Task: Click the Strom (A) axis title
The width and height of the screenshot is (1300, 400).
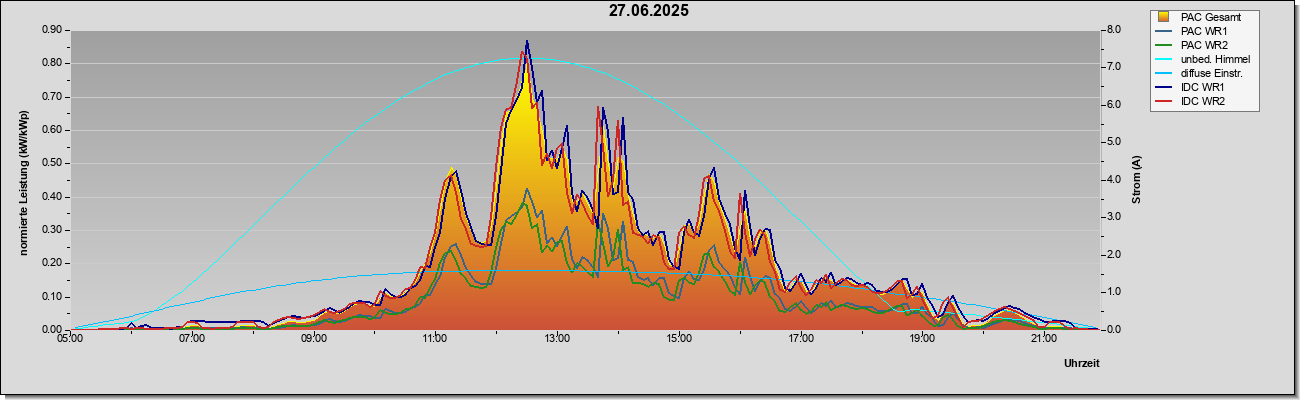Action: [x=1137, y=180]
